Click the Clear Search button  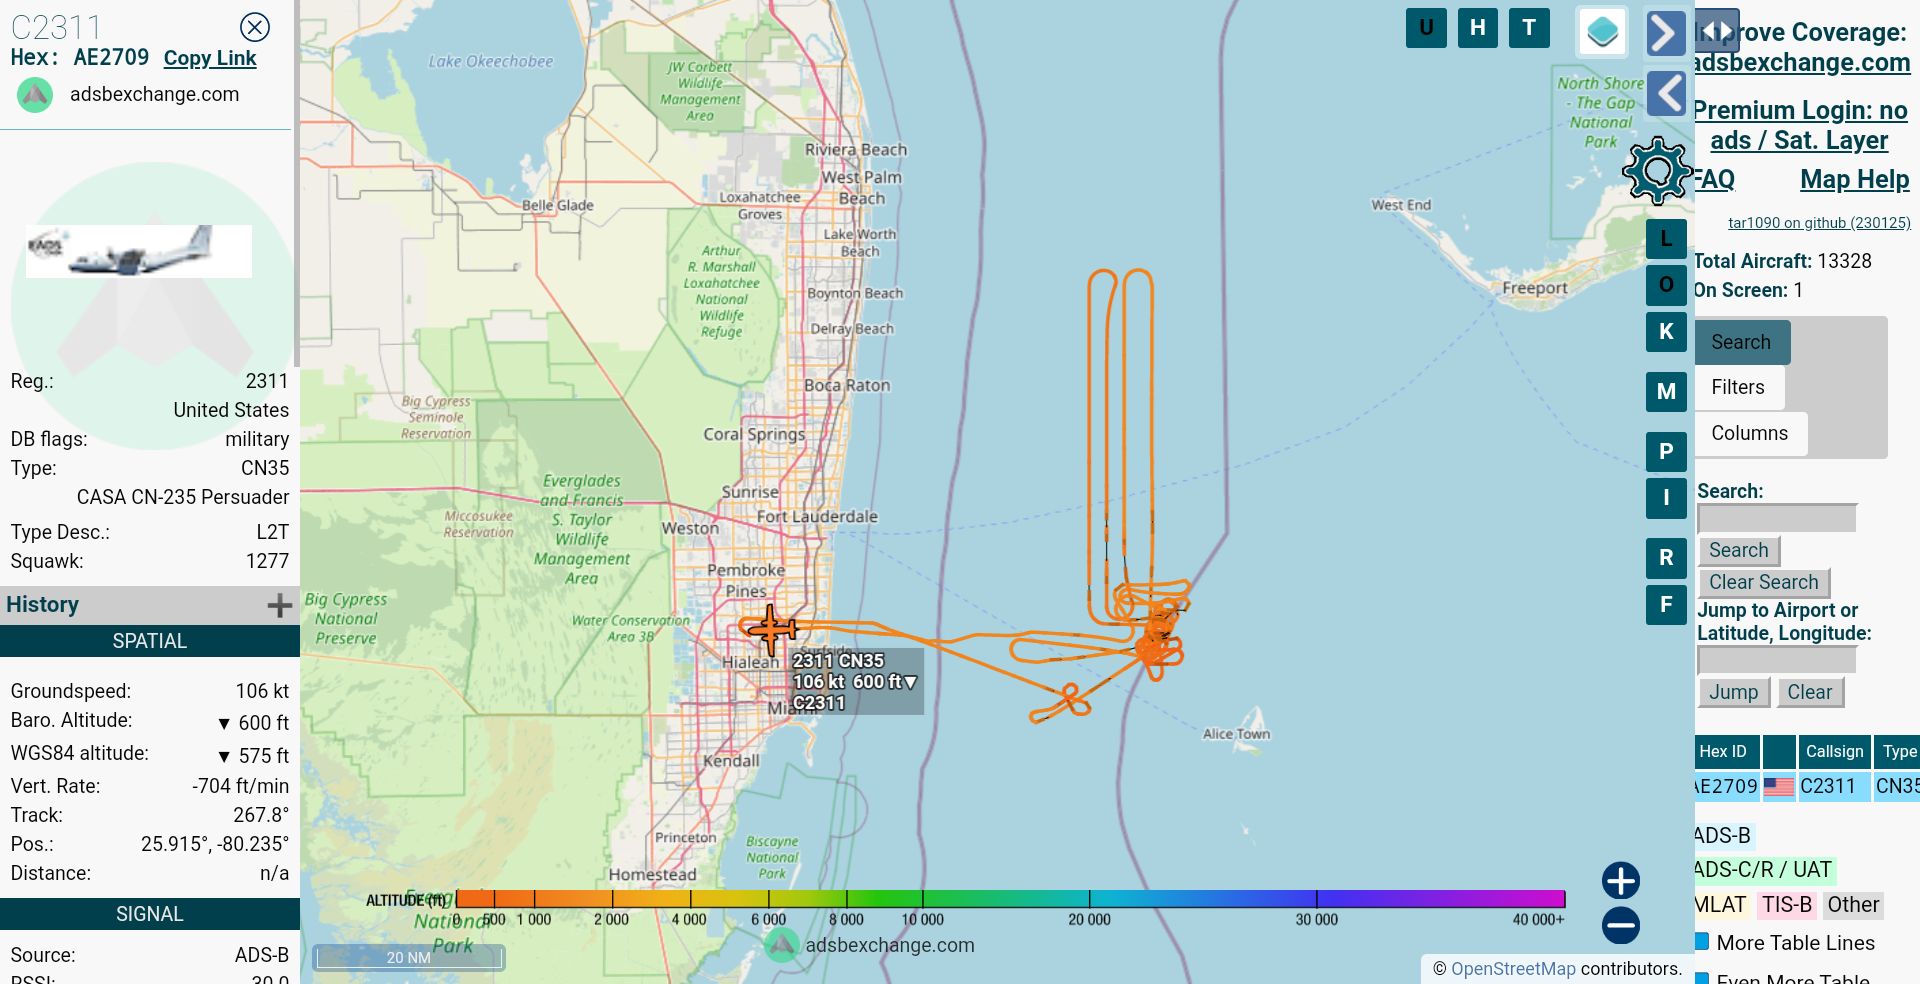coord(1764,583)
